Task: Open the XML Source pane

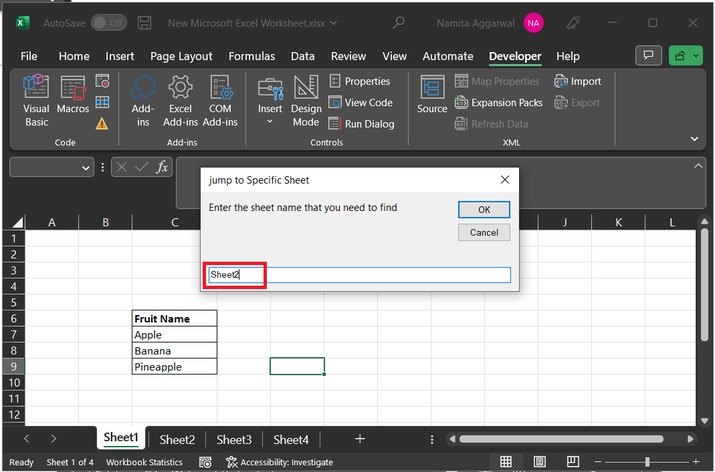Action: [432, 100]
